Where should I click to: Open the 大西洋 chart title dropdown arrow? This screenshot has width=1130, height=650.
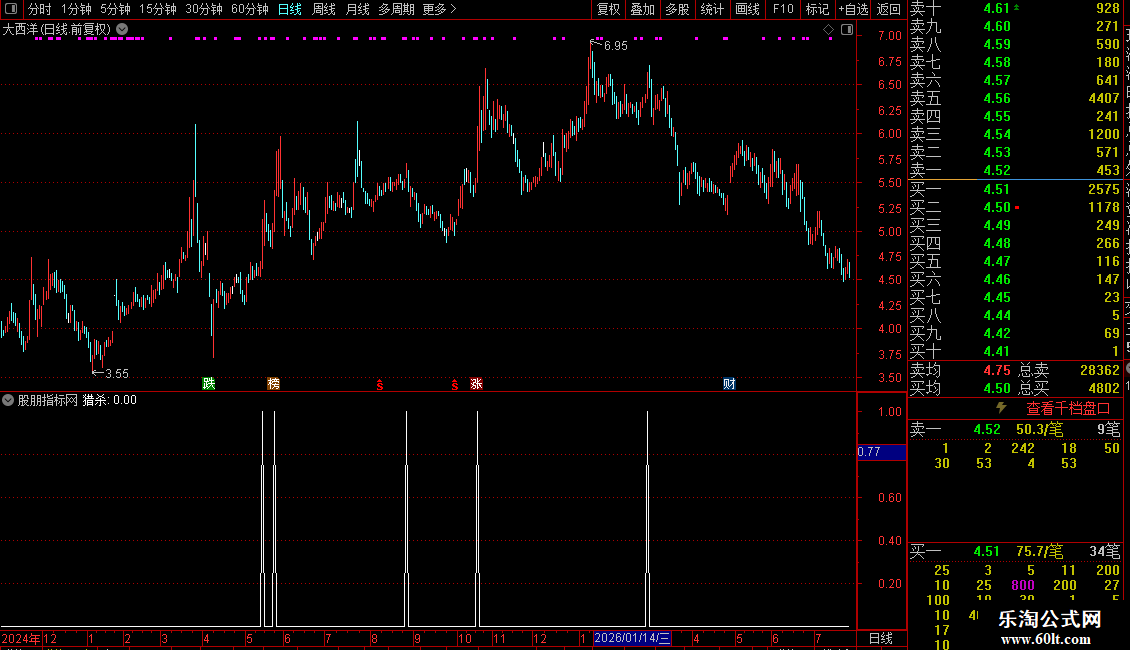point(122,30)
